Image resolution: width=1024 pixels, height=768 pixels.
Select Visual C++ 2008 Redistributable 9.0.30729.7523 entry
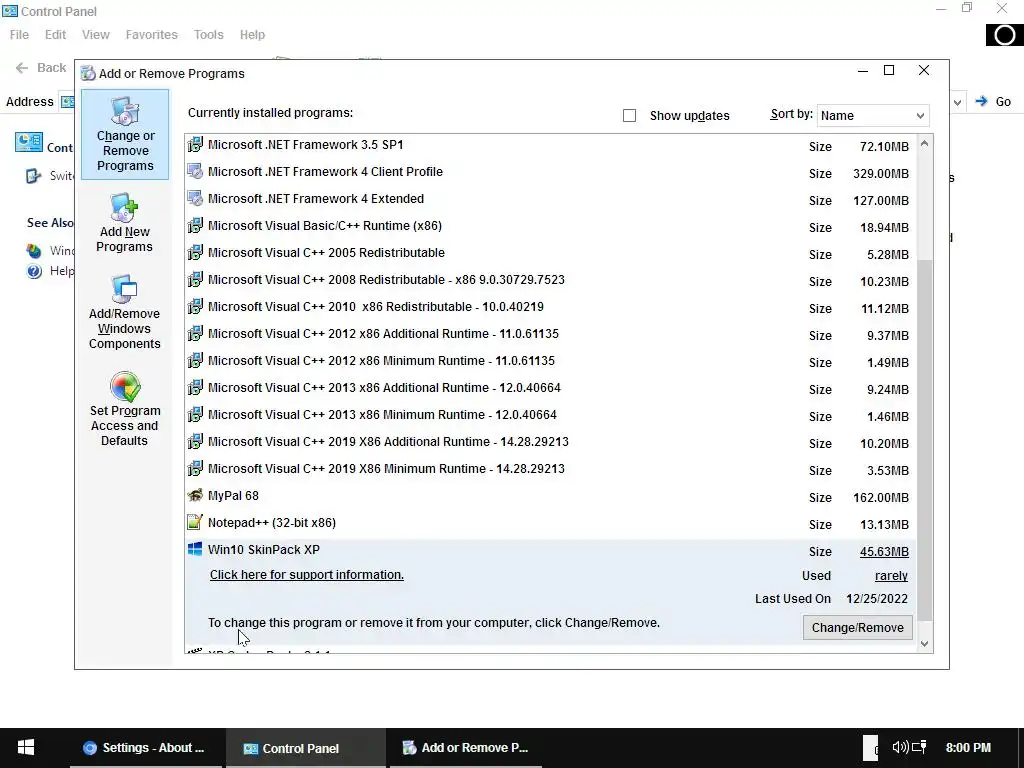point(550,280)
